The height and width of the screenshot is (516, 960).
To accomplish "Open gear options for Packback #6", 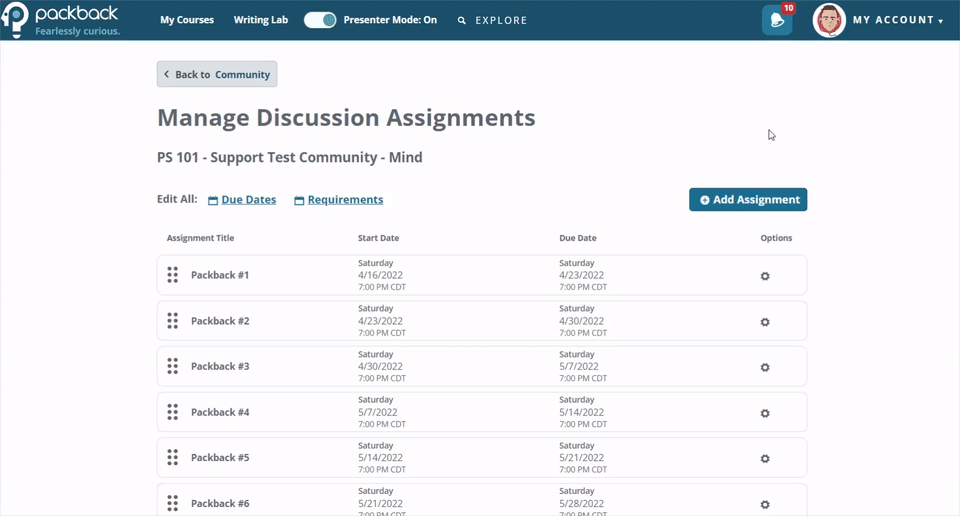I will pos(765,504).
